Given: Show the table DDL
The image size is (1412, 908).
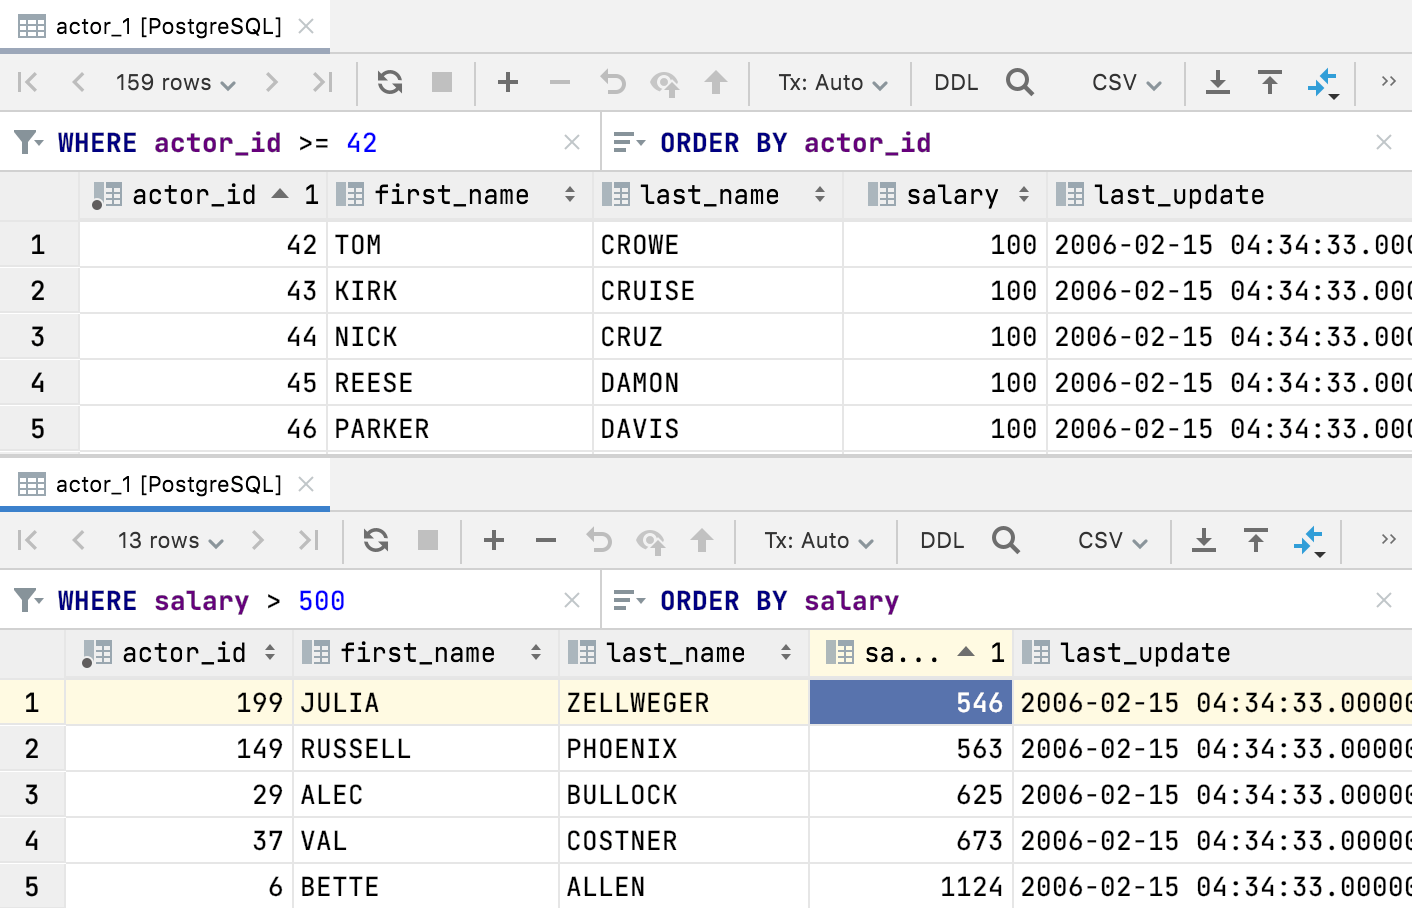Looking at the screenshot, I should coord(956,82).
